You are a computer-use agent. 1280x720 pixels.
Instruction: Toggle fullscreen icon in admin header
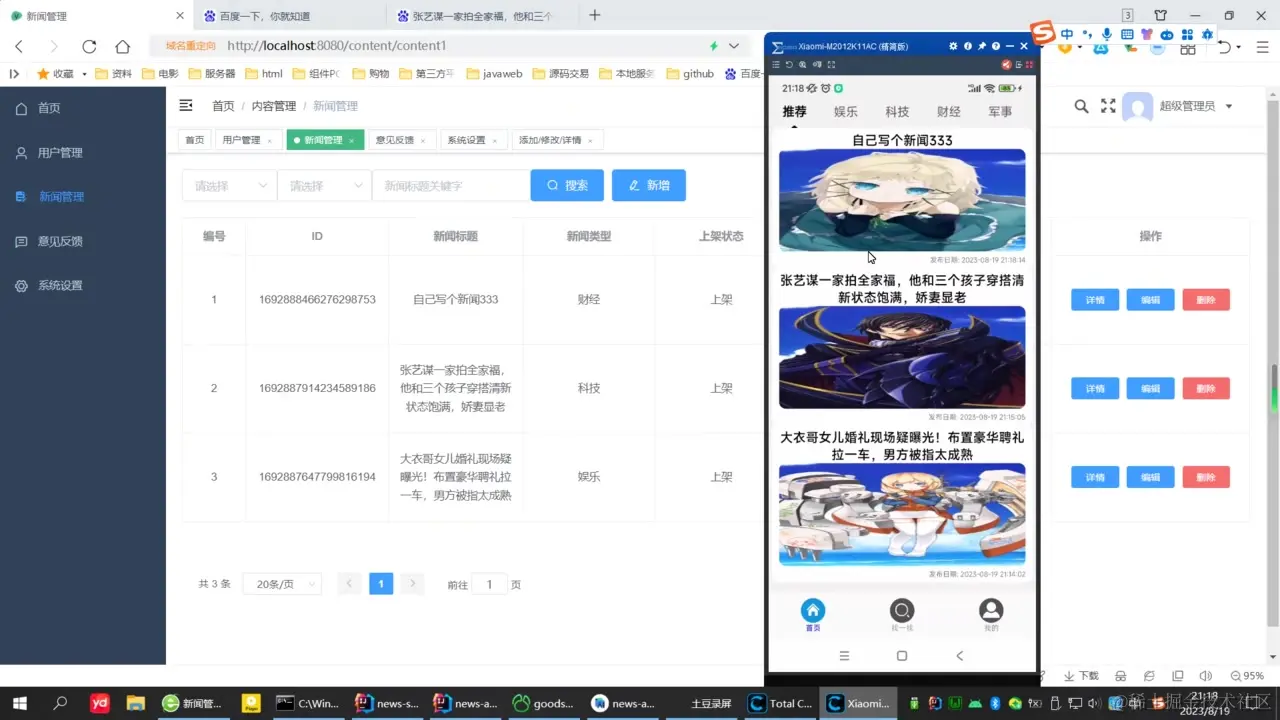coord(1108,106)
